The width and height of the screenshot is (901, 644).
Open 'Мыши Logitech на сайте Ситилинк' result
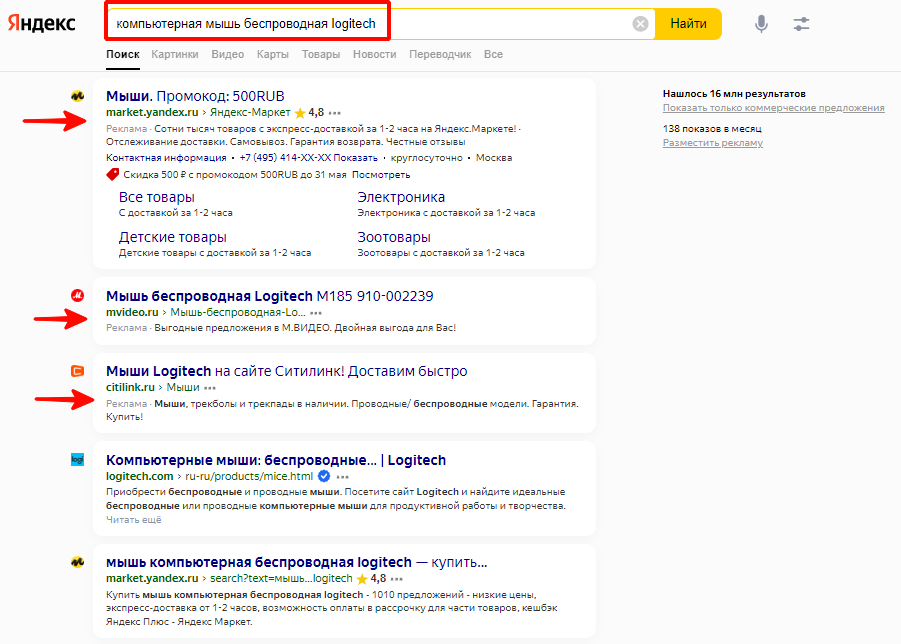(x=287, y=371)
